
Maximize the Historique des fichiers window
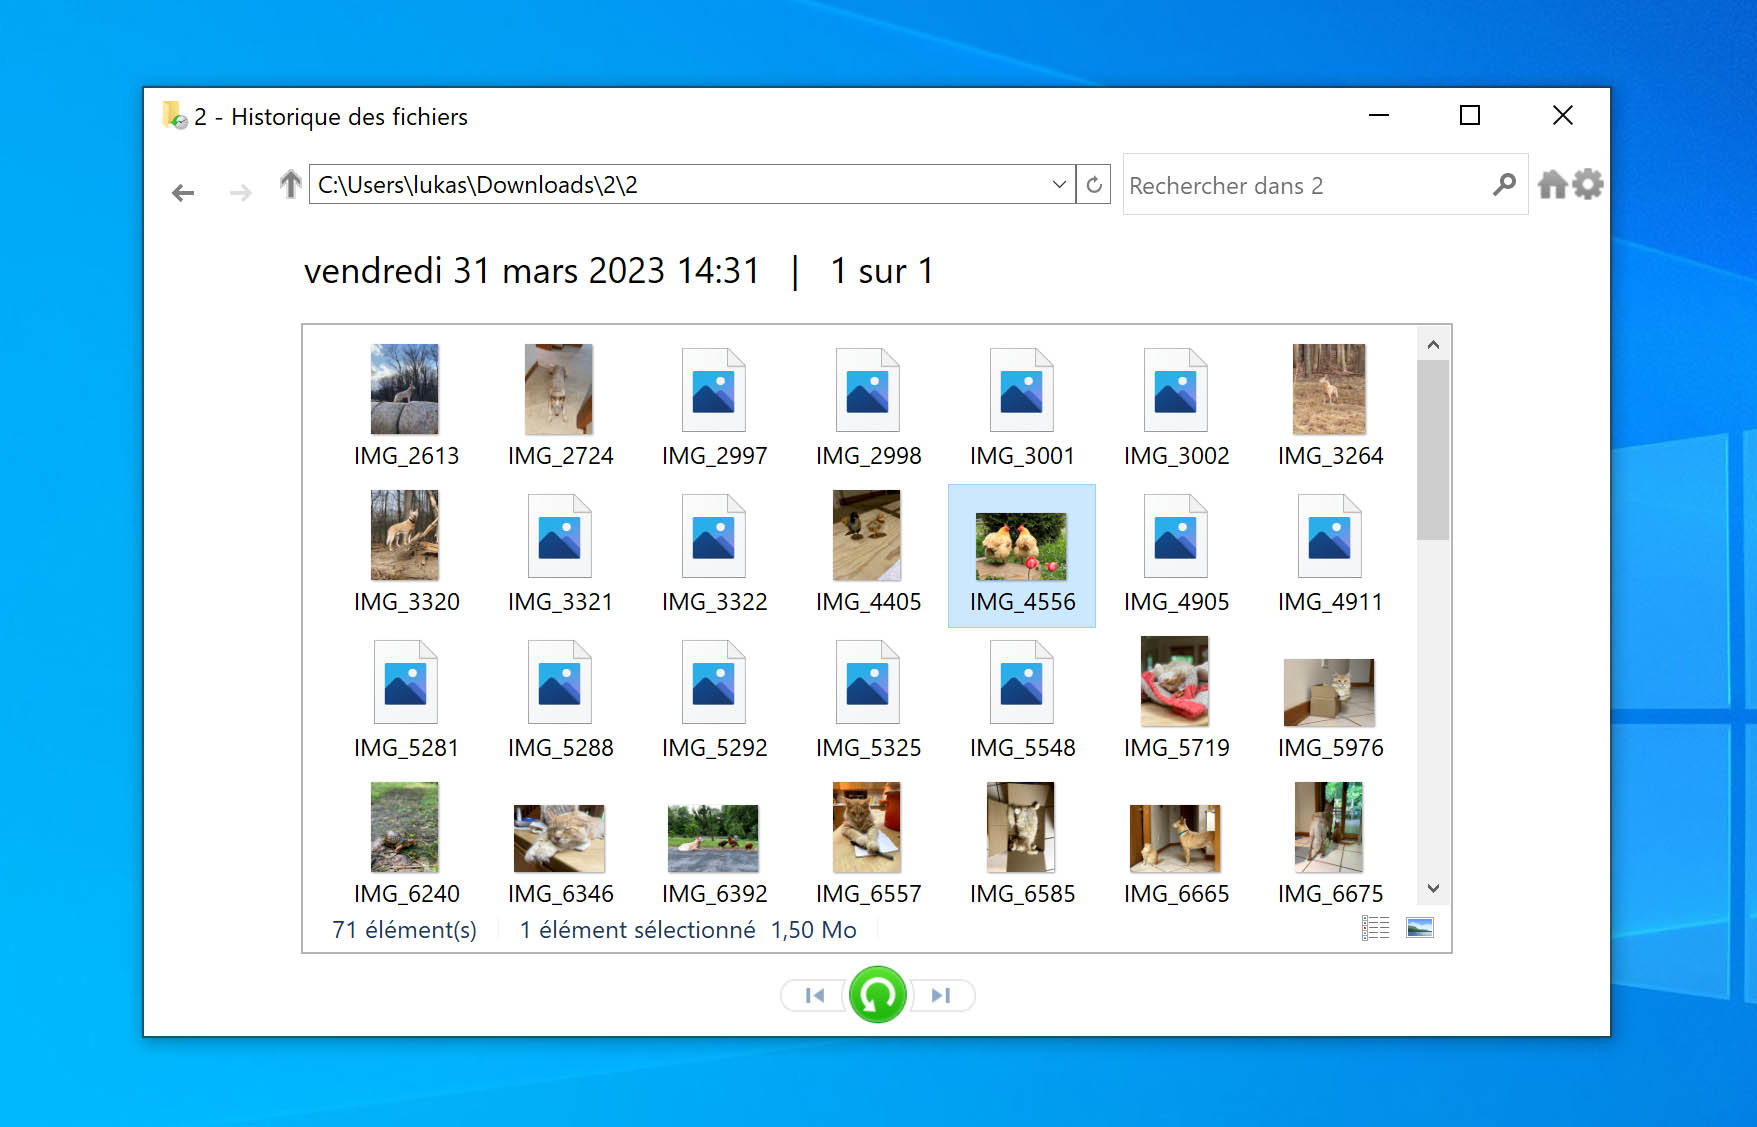click(x=1470, y=115)
